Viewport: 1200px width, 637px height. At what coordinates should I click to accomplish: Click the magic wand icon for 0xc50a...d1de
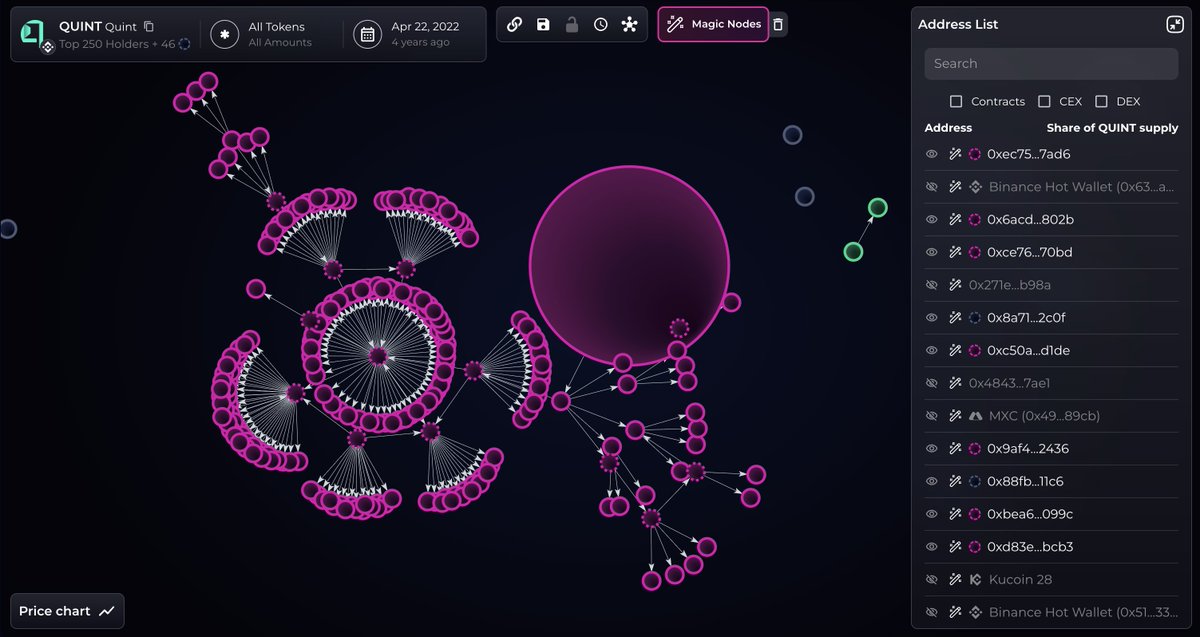pyautogui.click(x=955, y=351)
